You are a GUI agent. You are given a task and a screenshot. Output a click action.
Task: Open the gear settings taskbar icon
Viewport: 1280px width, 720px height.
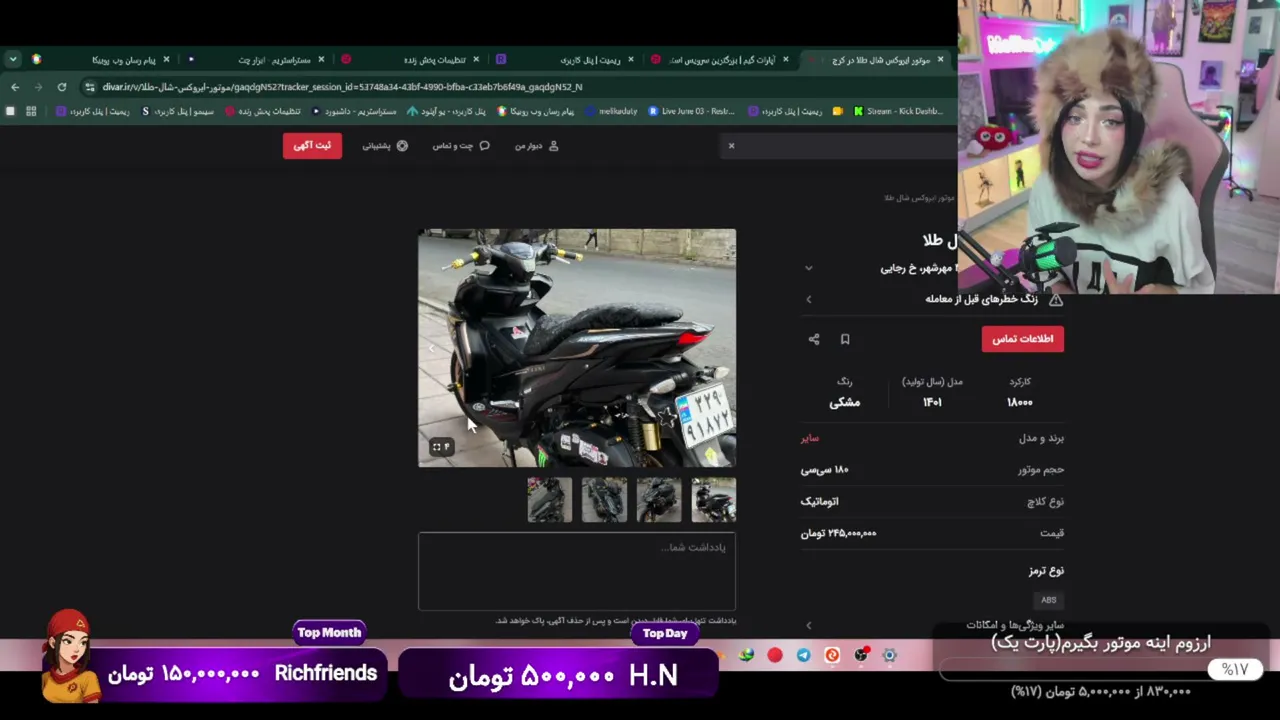(890, 655)
